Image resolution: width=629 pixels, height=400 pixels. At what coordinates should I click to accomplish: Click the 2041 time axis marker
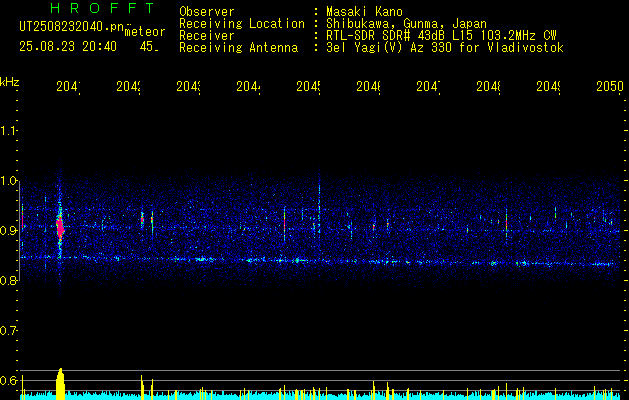click(x=68, y=86)
